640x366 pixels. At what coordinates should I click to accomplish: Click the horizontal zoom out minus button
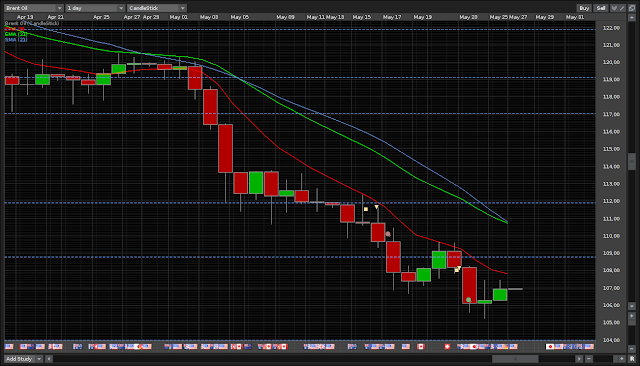(x=589, y=359)
